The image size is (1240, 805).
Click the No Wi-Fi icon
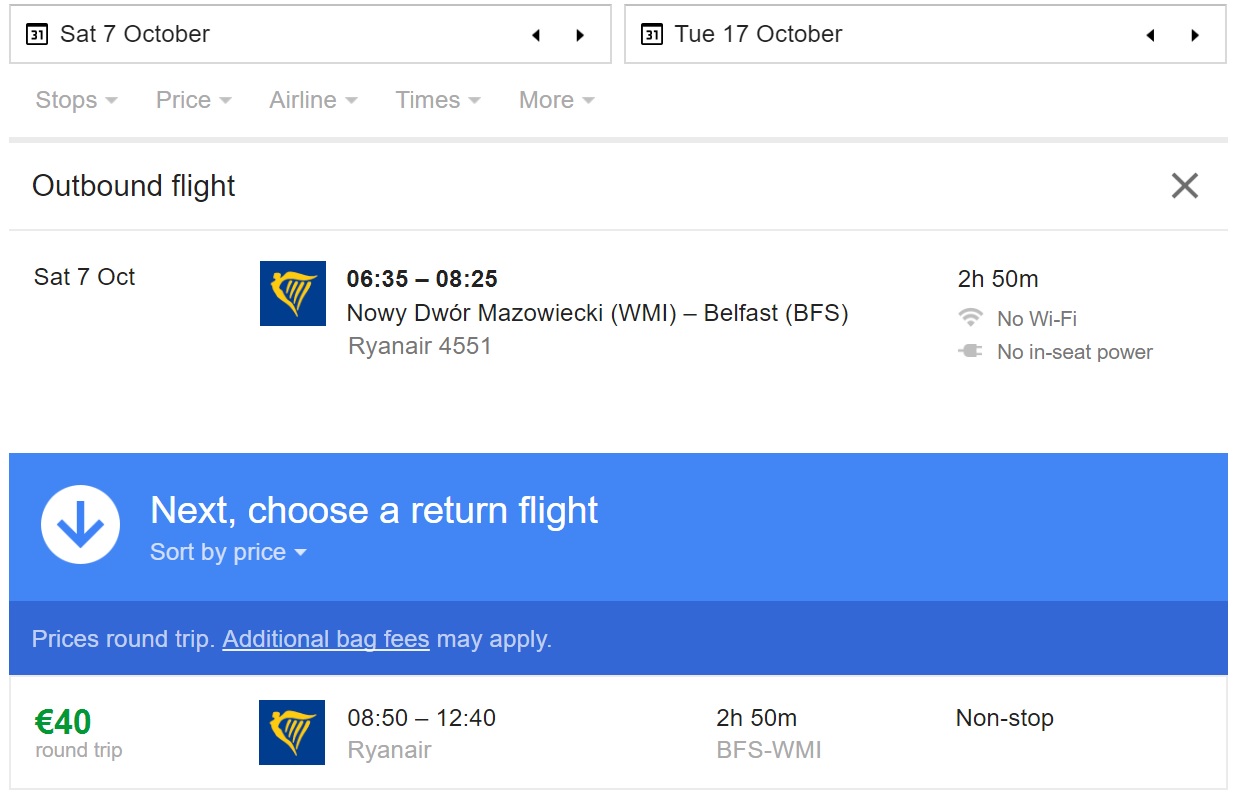click(x=970, y=318)
